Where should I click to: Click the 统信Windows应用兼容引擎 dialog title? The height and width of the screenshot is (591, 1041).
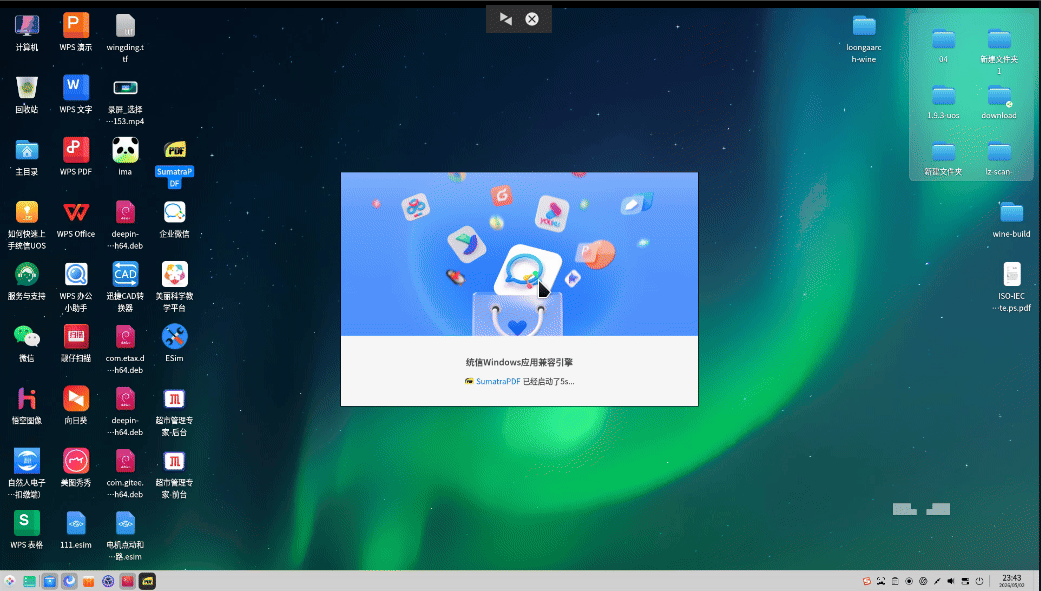pyautogui.click(x=519, y=363)
